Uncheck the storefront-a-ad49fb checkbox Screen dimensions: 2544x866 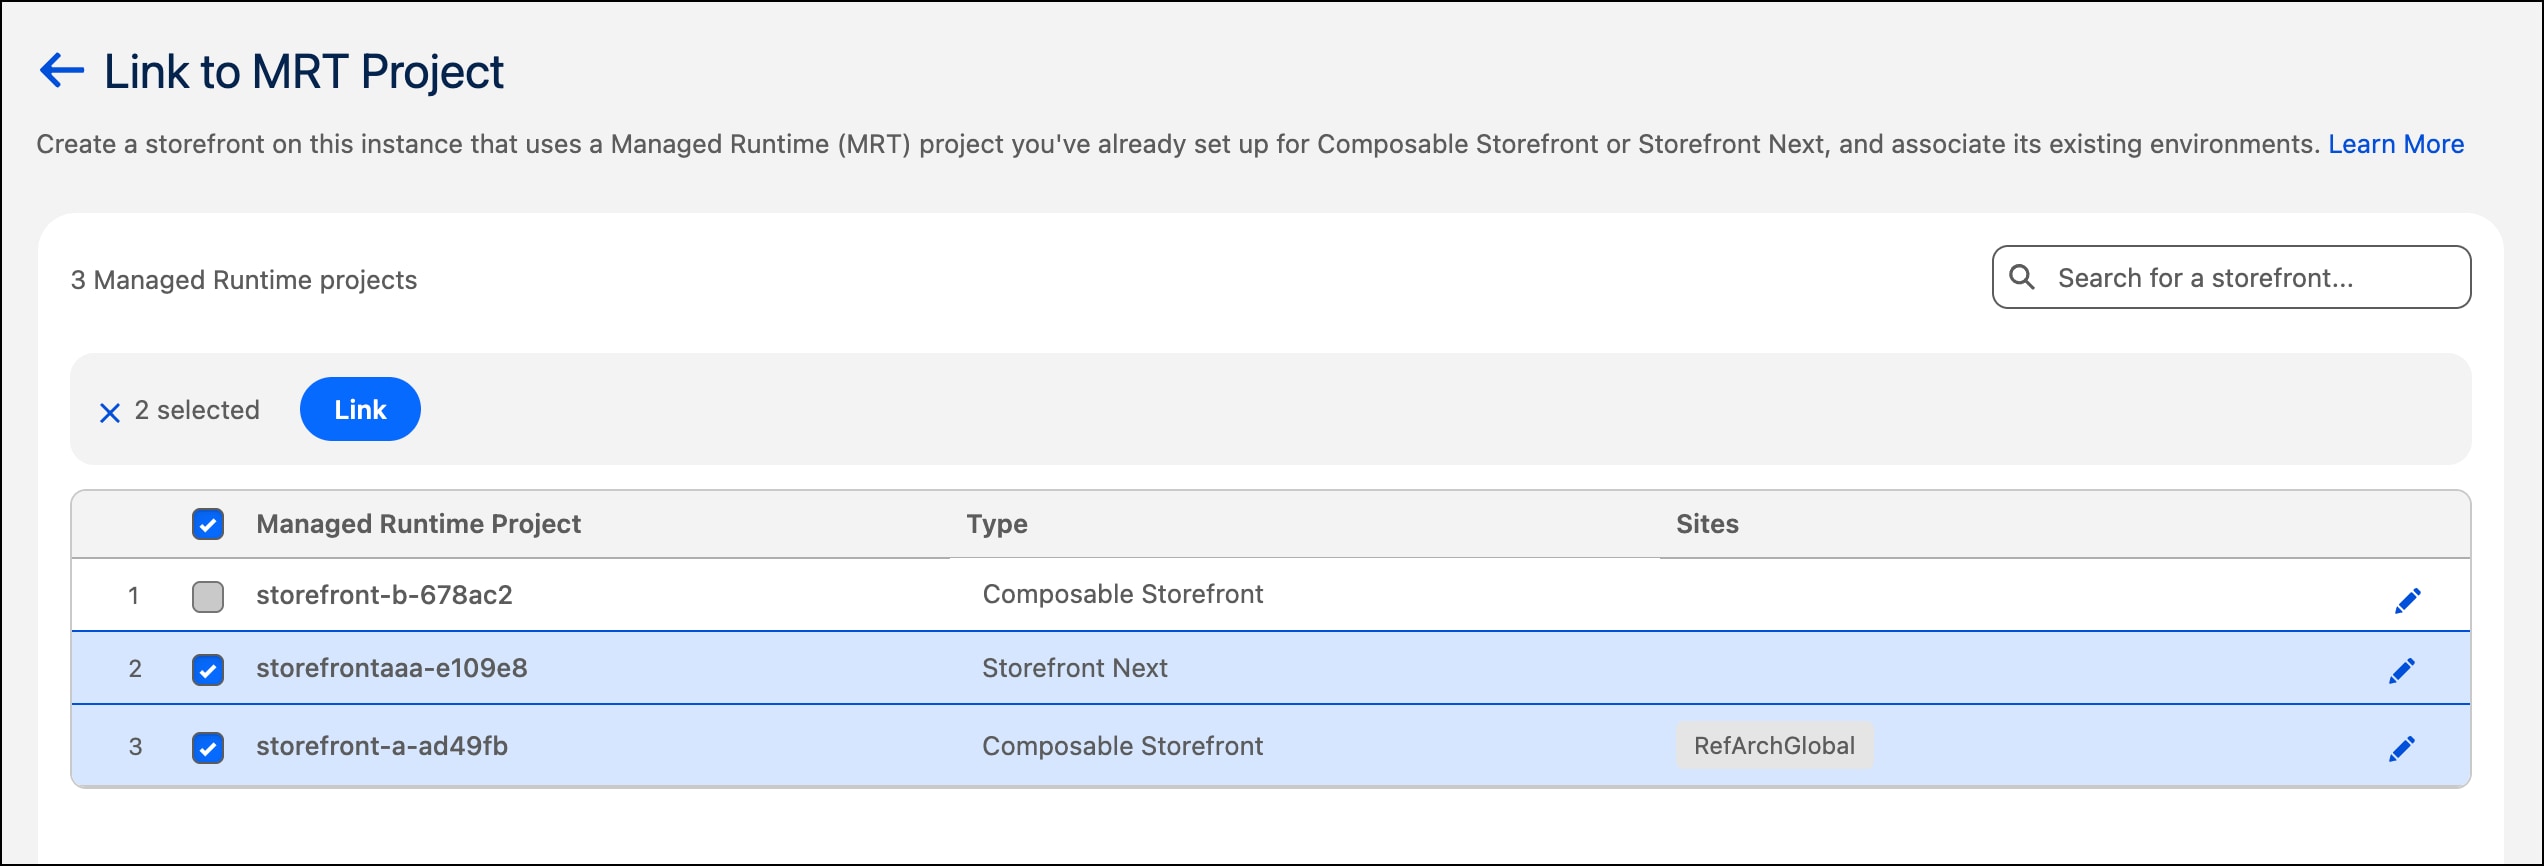tap(208, 747)
